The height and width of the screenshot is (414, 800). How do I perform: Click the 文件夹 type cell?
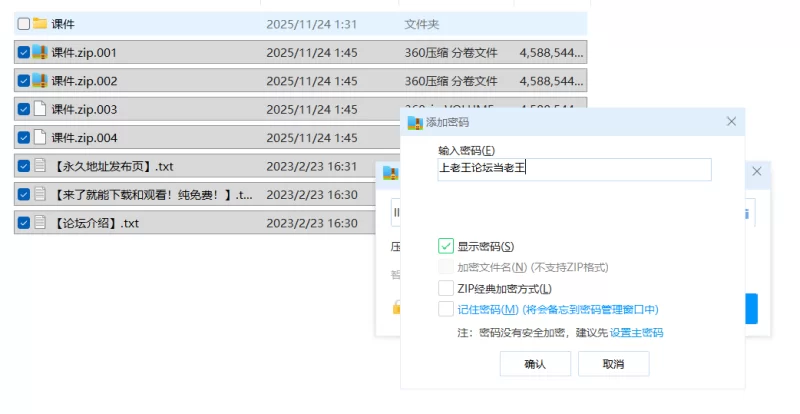coord(422,24)
